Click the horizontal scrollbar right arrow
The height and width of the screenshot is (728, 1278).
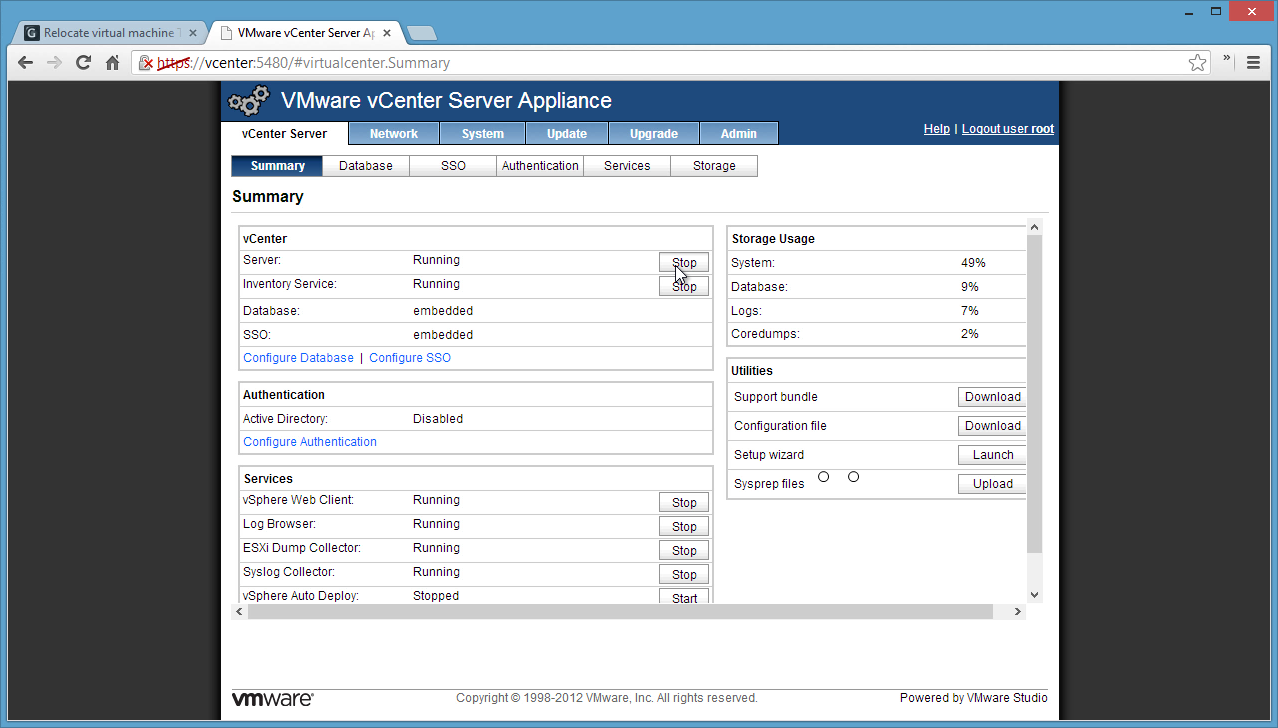[x=1019, y=611]
